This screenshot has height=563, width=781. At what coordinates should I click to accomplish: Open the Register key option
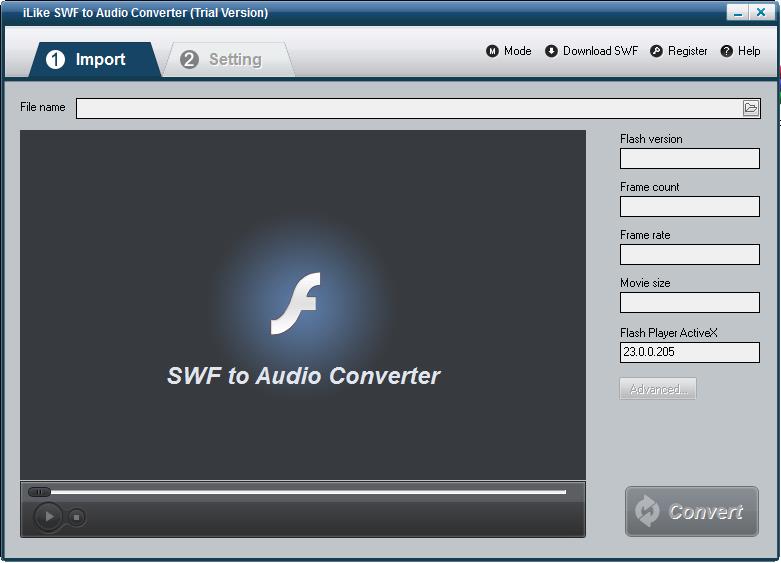679,51
